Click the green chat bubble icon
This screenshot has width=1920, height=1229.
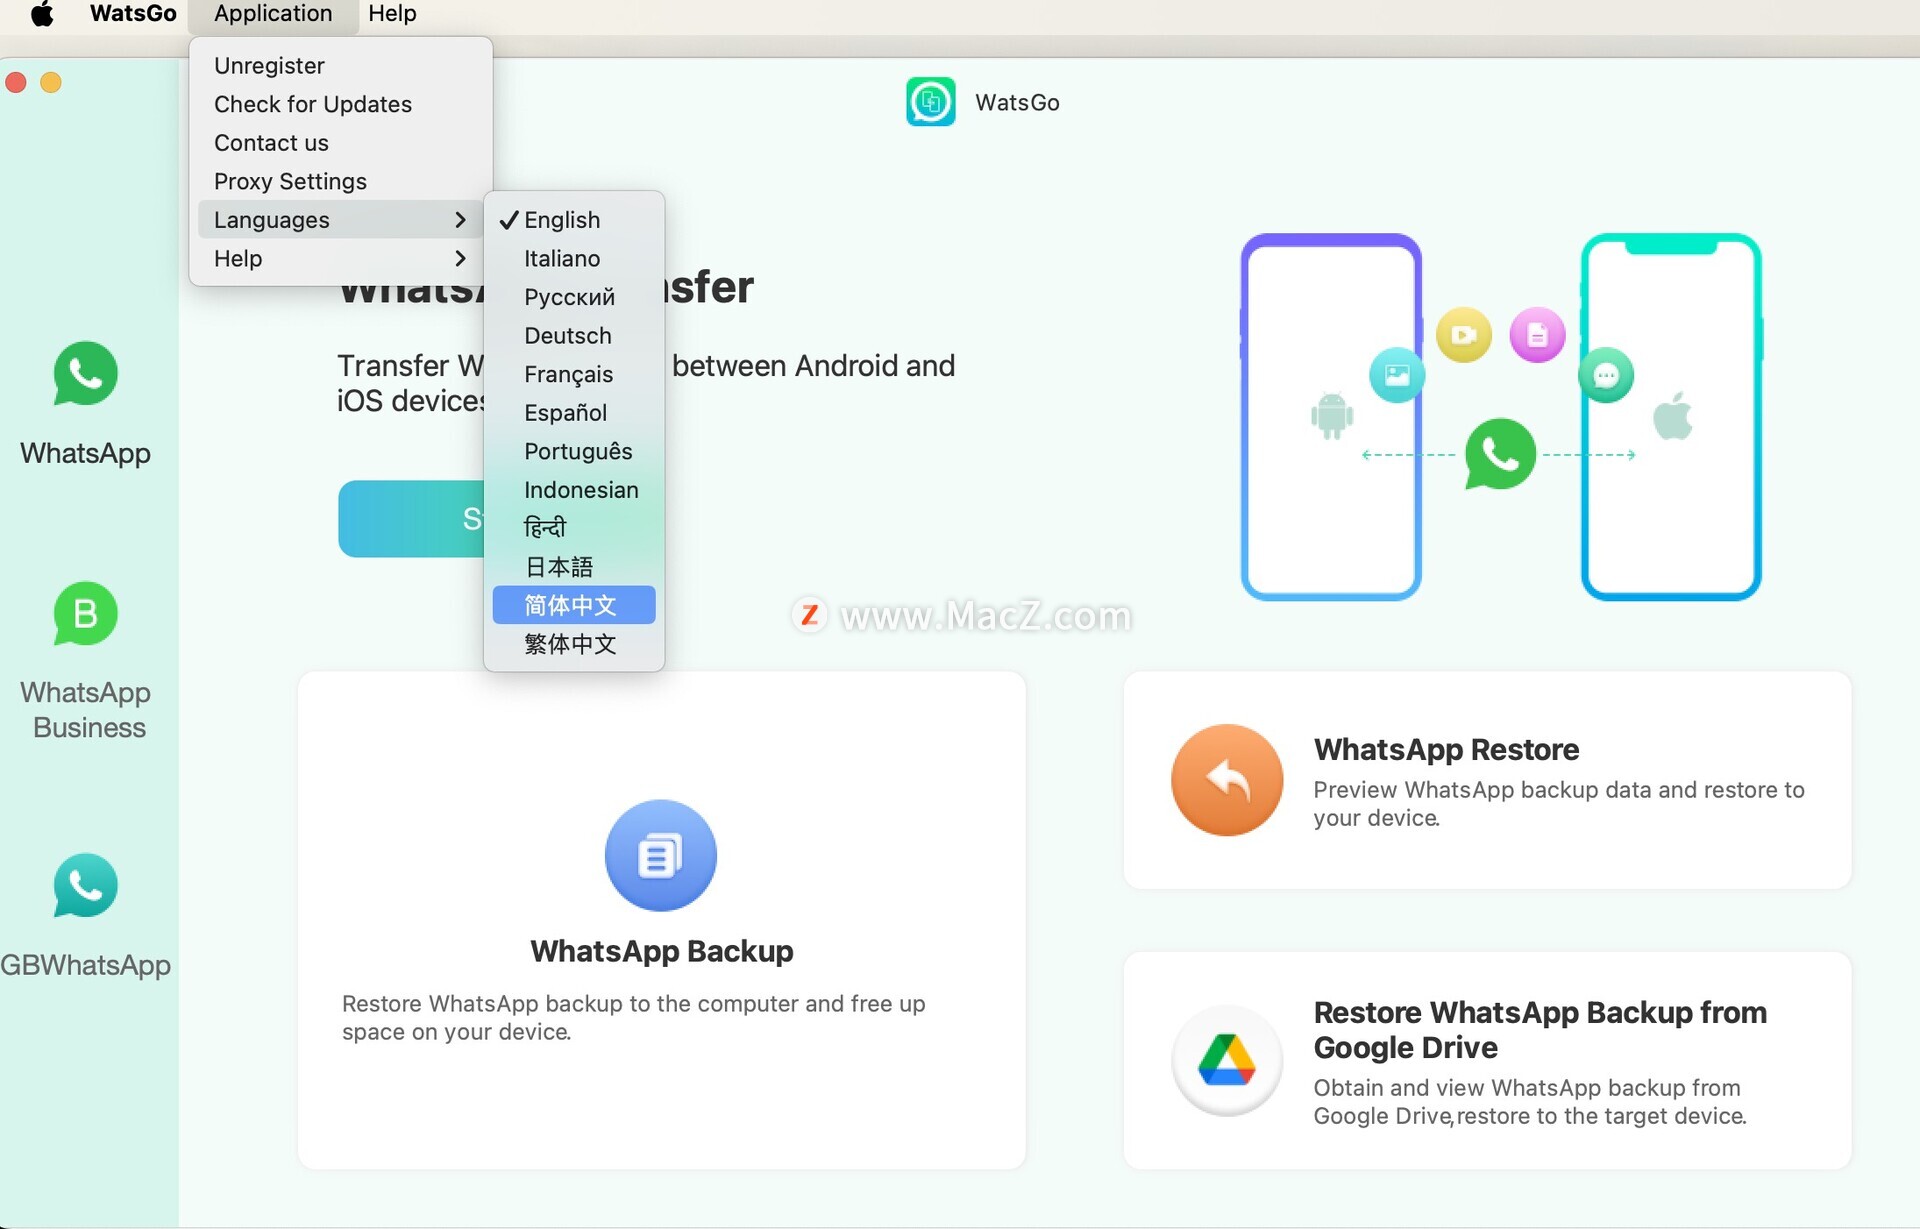click(1606, 375)
